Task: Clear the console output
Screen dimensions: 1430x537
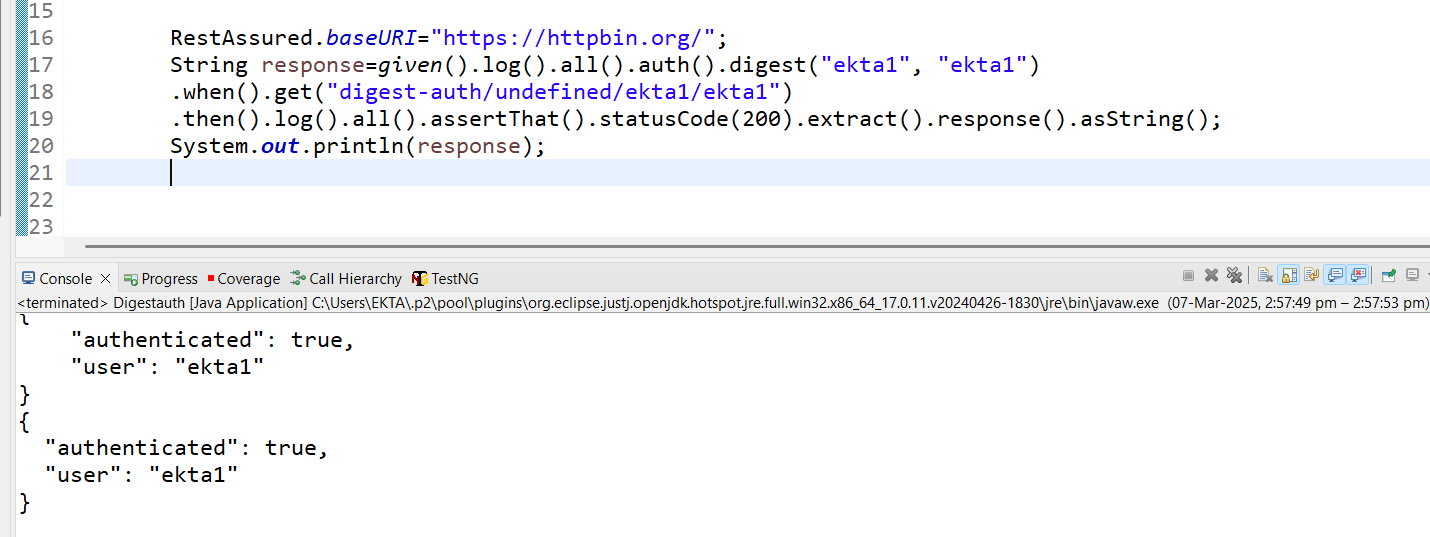Action: 1265,275
